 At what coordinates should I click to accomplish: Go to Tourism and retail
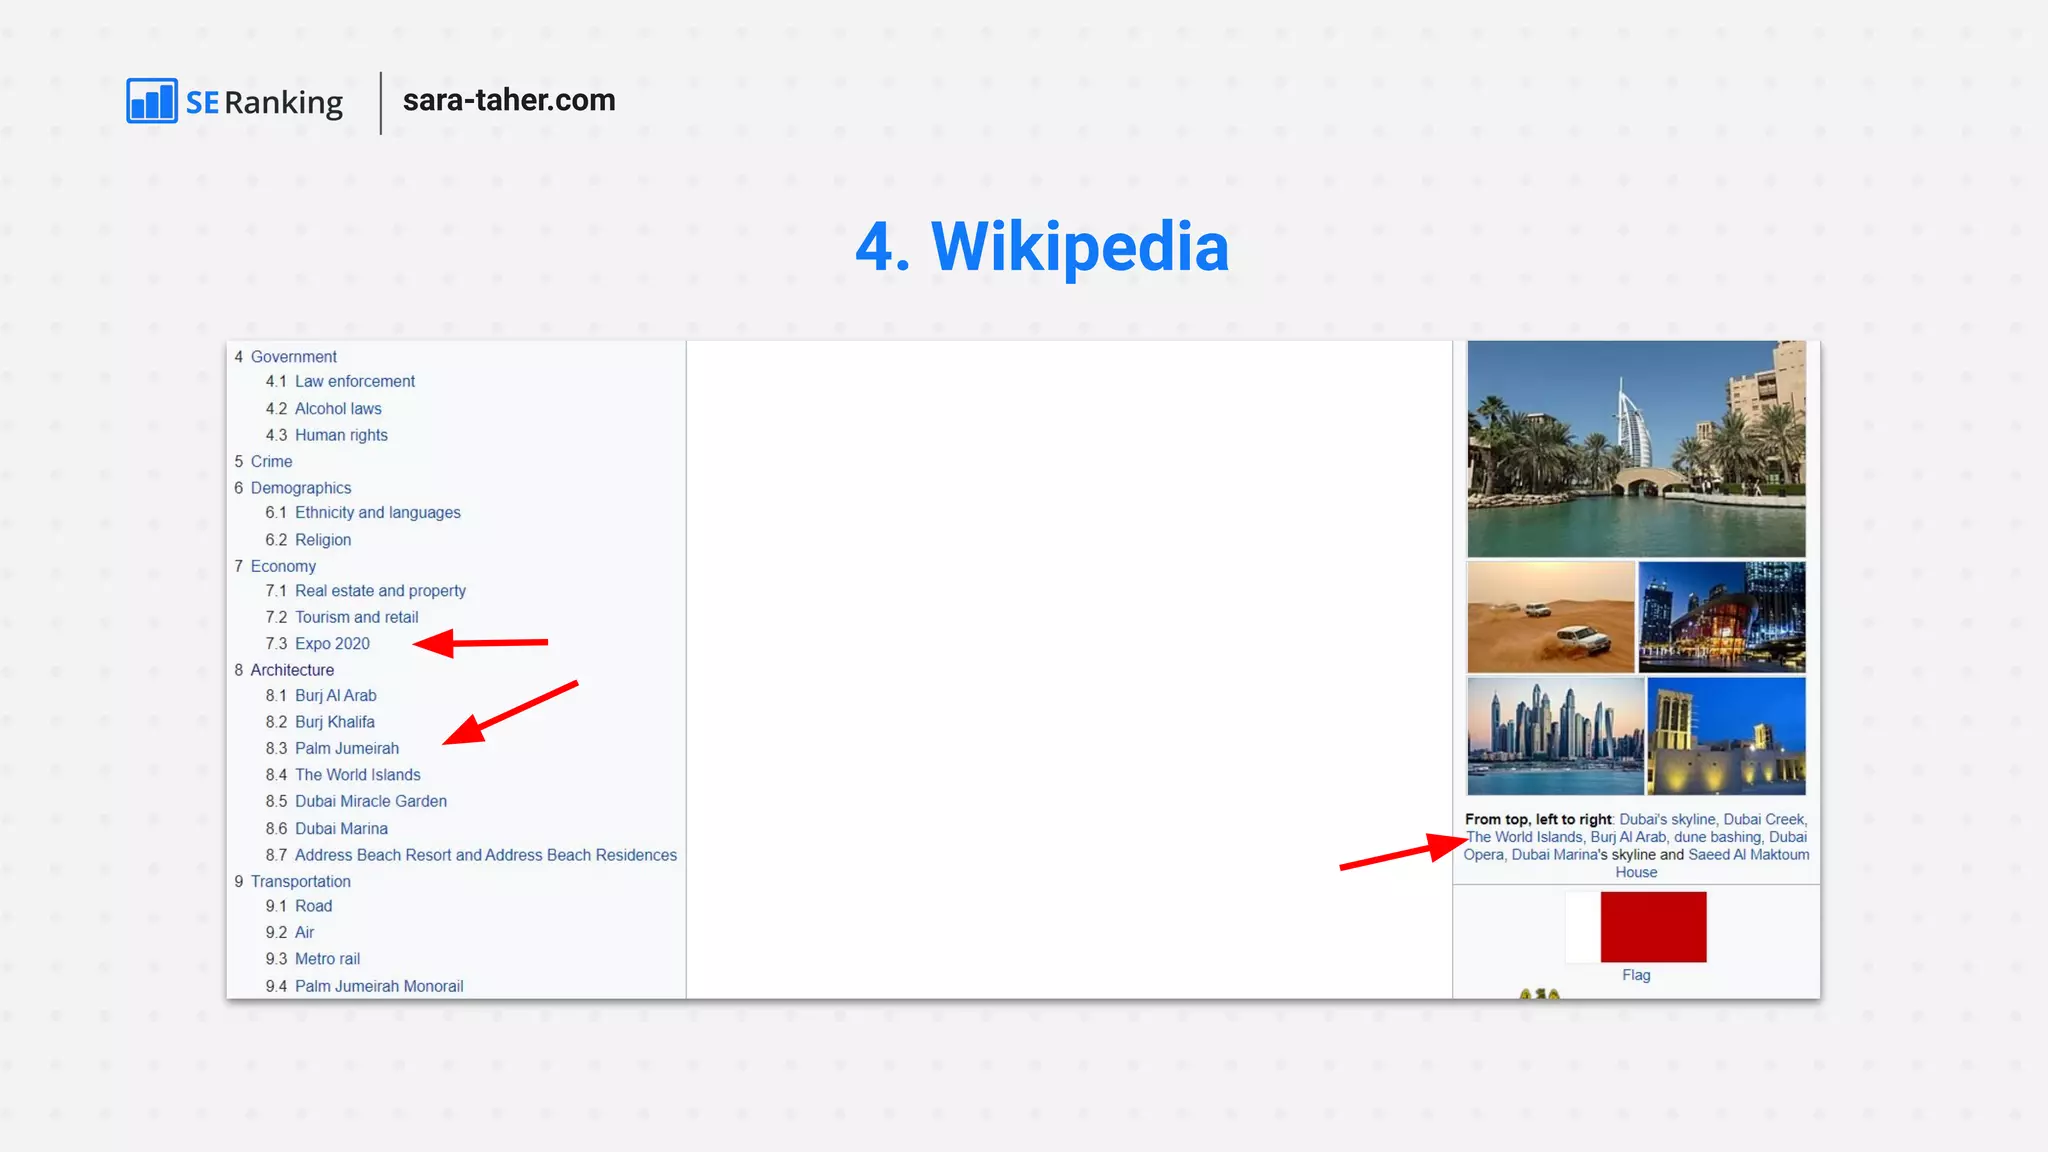tap(356, 617)
